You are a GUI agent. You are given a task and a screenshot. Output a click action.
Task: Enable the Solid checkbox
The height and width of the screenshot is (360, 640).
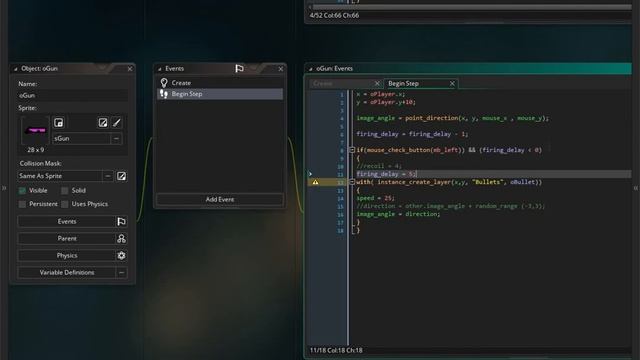click(64, 191)
